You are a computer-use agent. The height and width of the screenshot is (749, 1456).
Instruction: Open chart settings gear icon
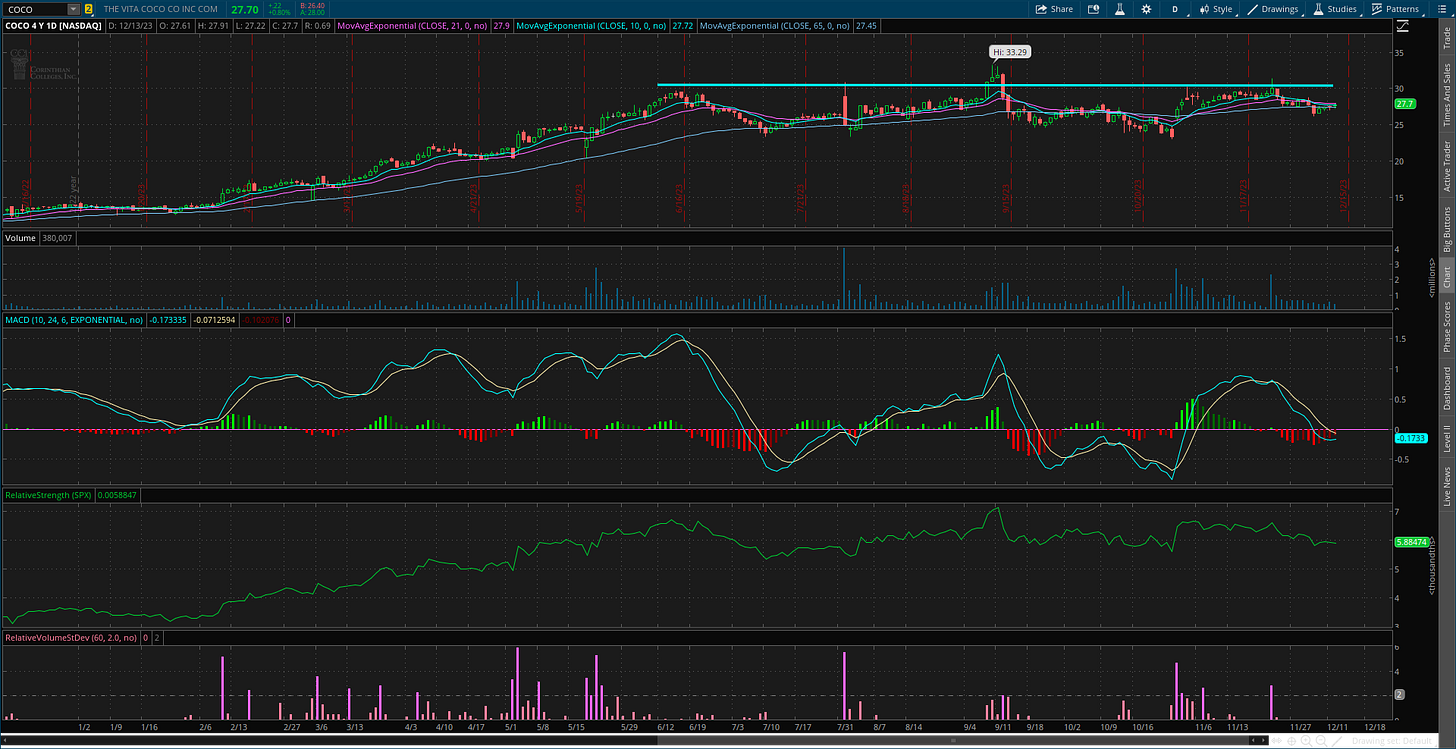(1146, 9)
